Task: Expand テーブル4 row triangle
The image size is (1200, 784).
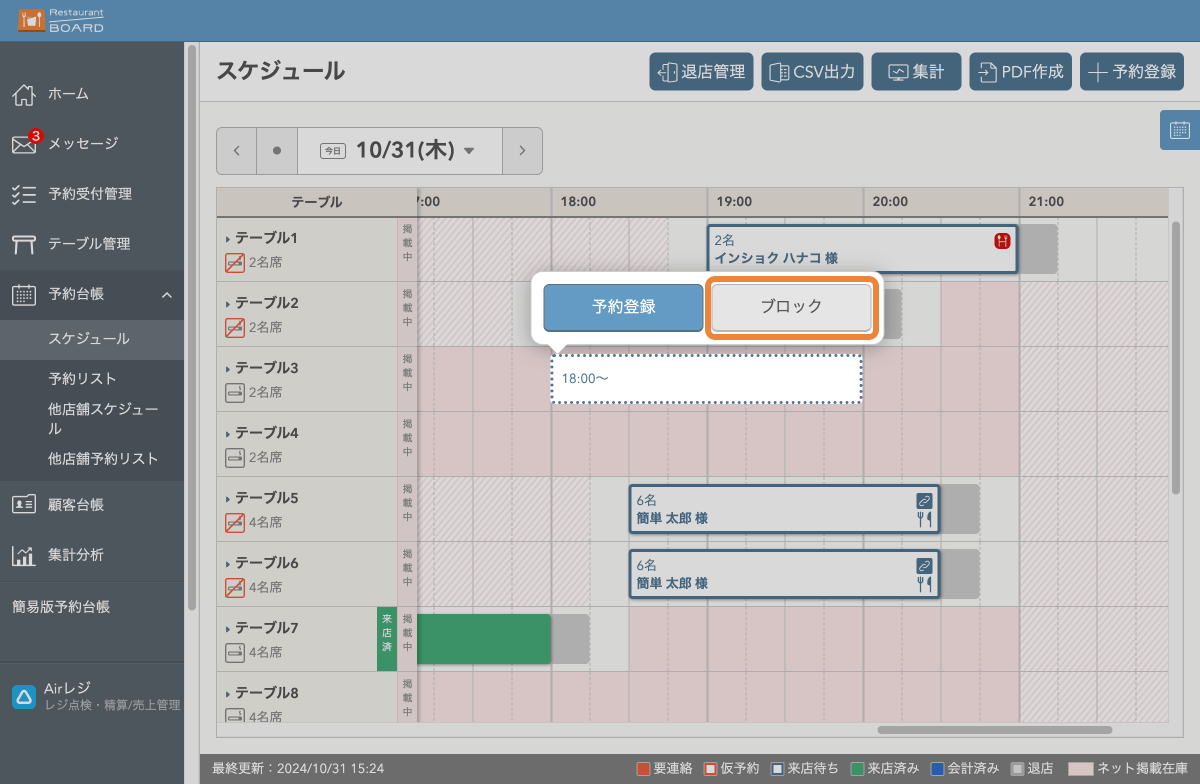Action: tap(228, 434)
